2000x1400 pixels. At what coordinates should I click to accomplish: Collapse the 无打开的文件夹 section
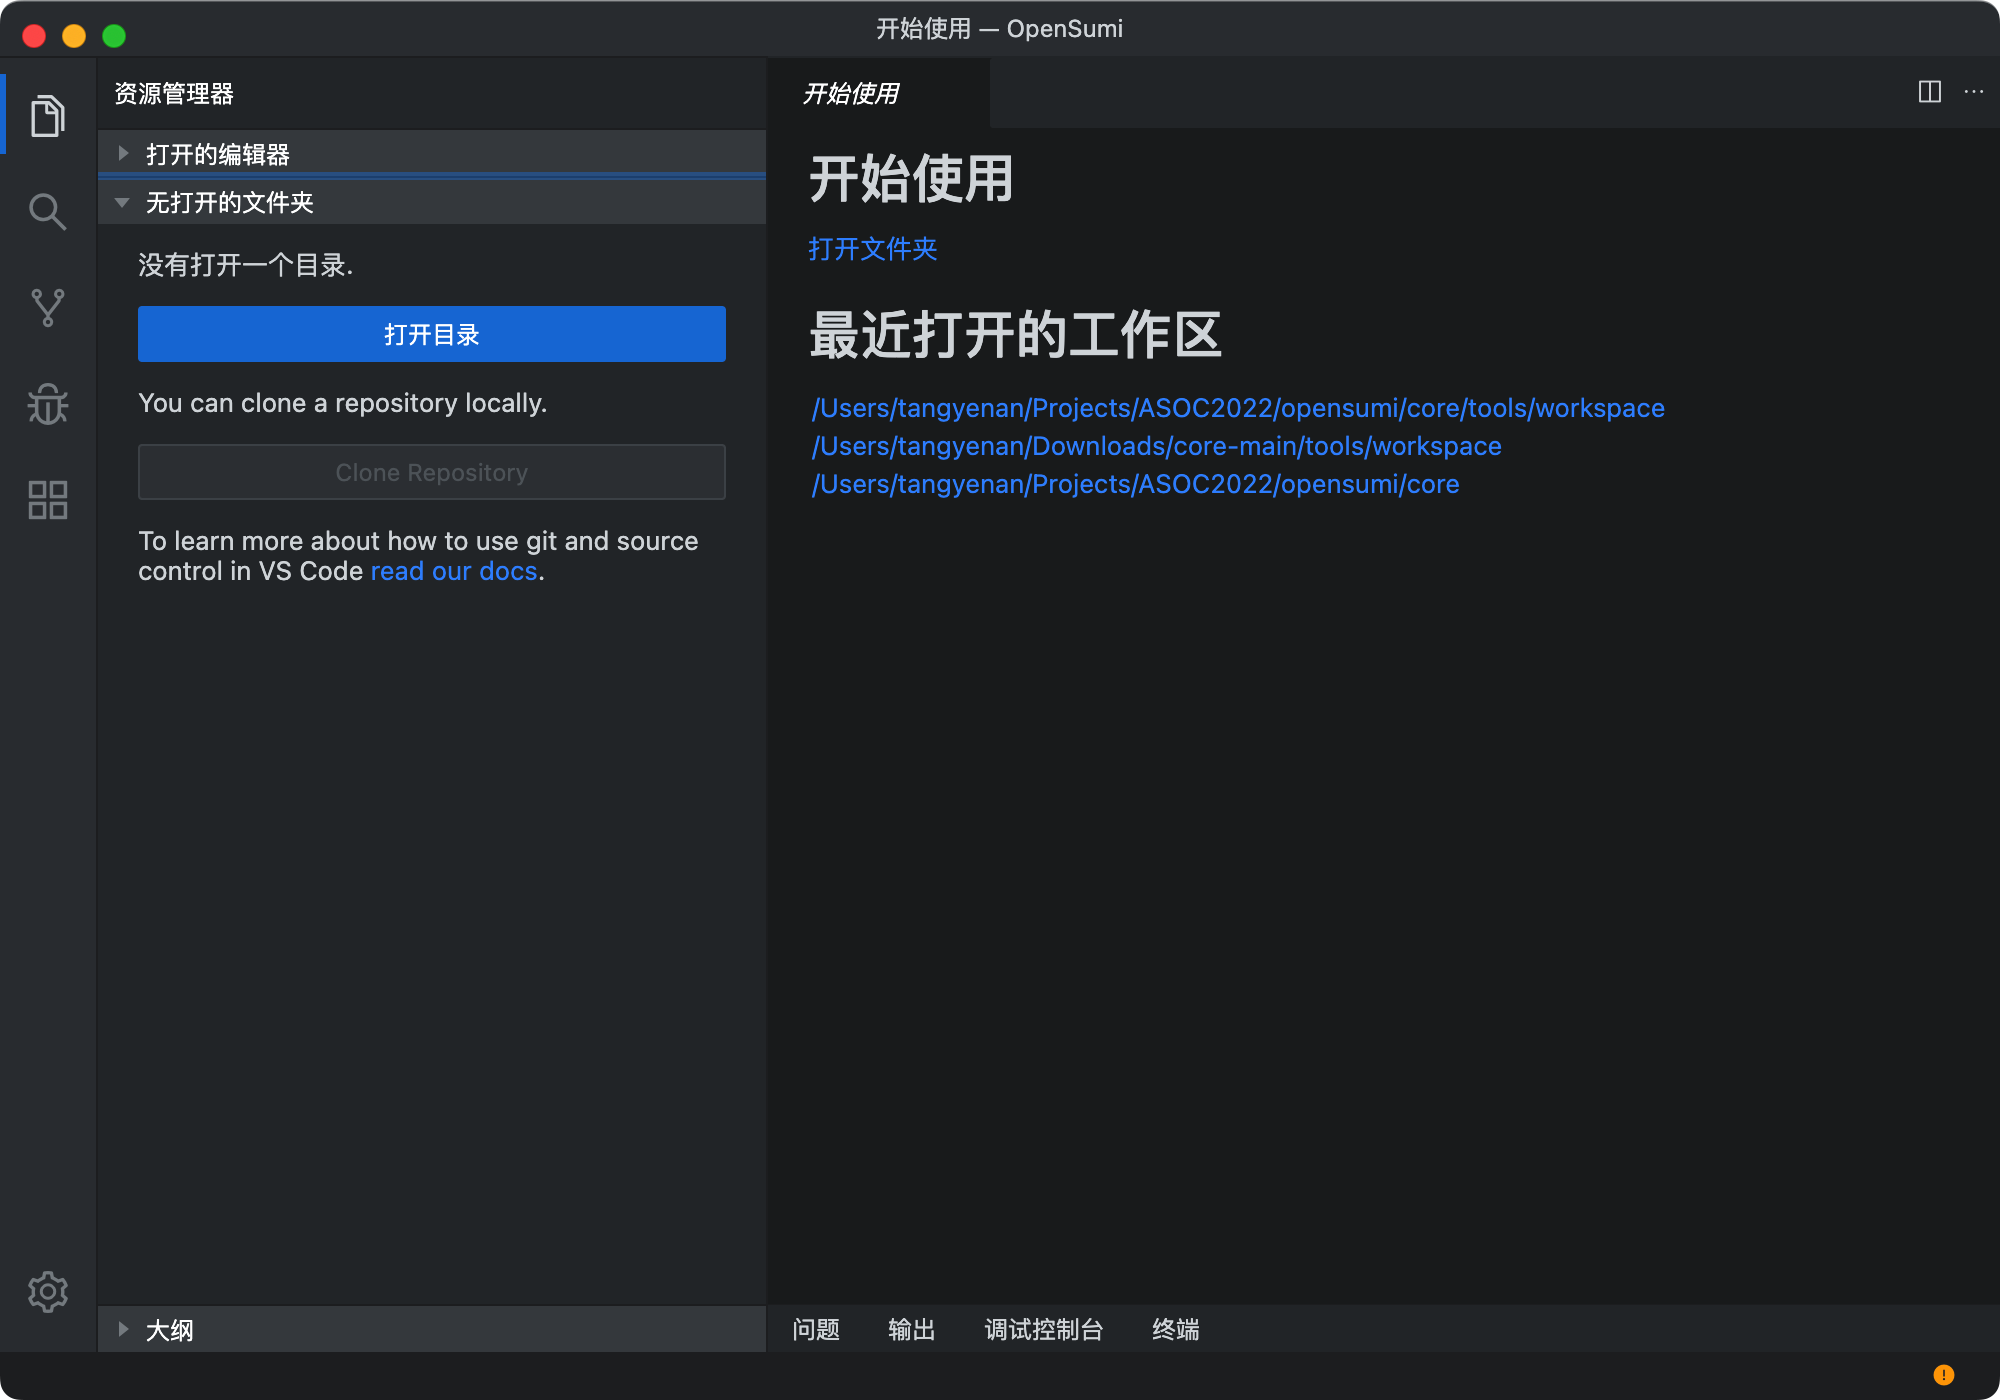229,202
